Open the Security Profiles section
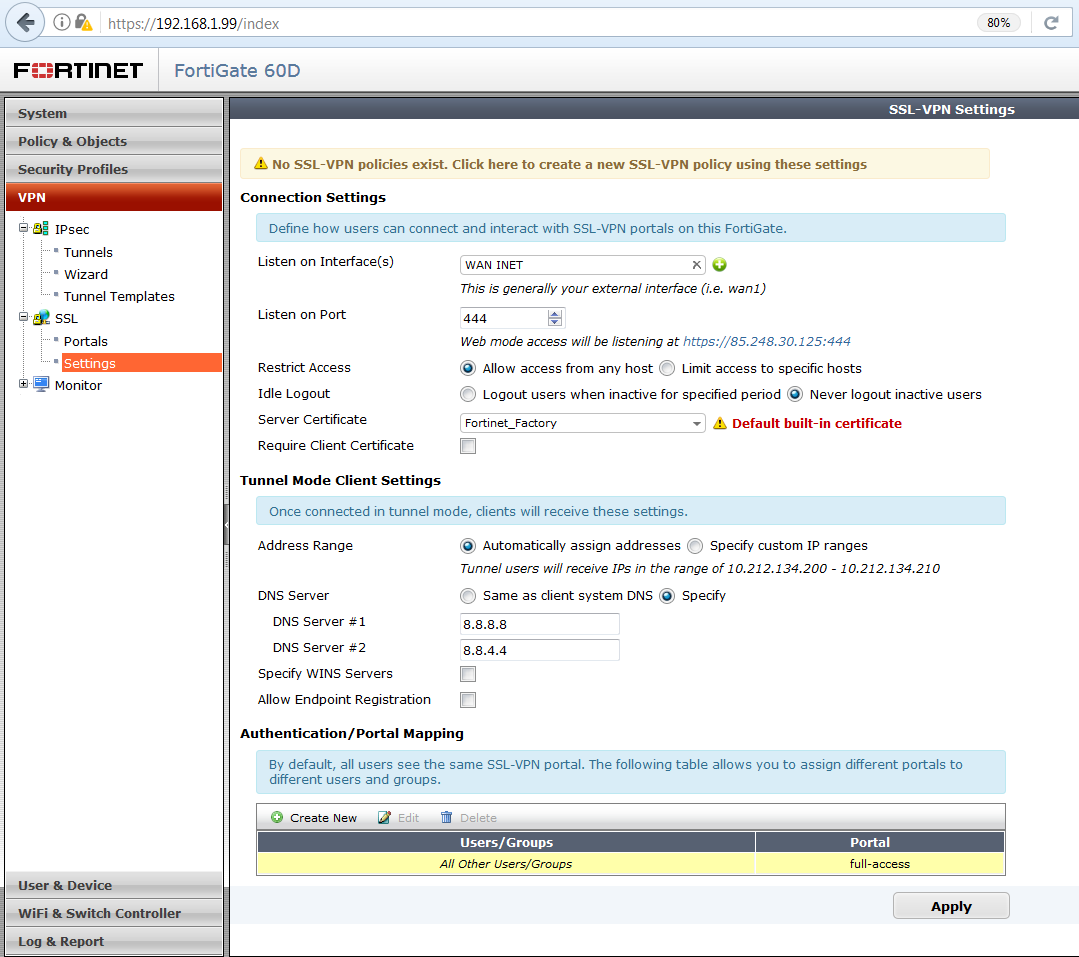The image size is (1079, 957). [x=114, y=169]
